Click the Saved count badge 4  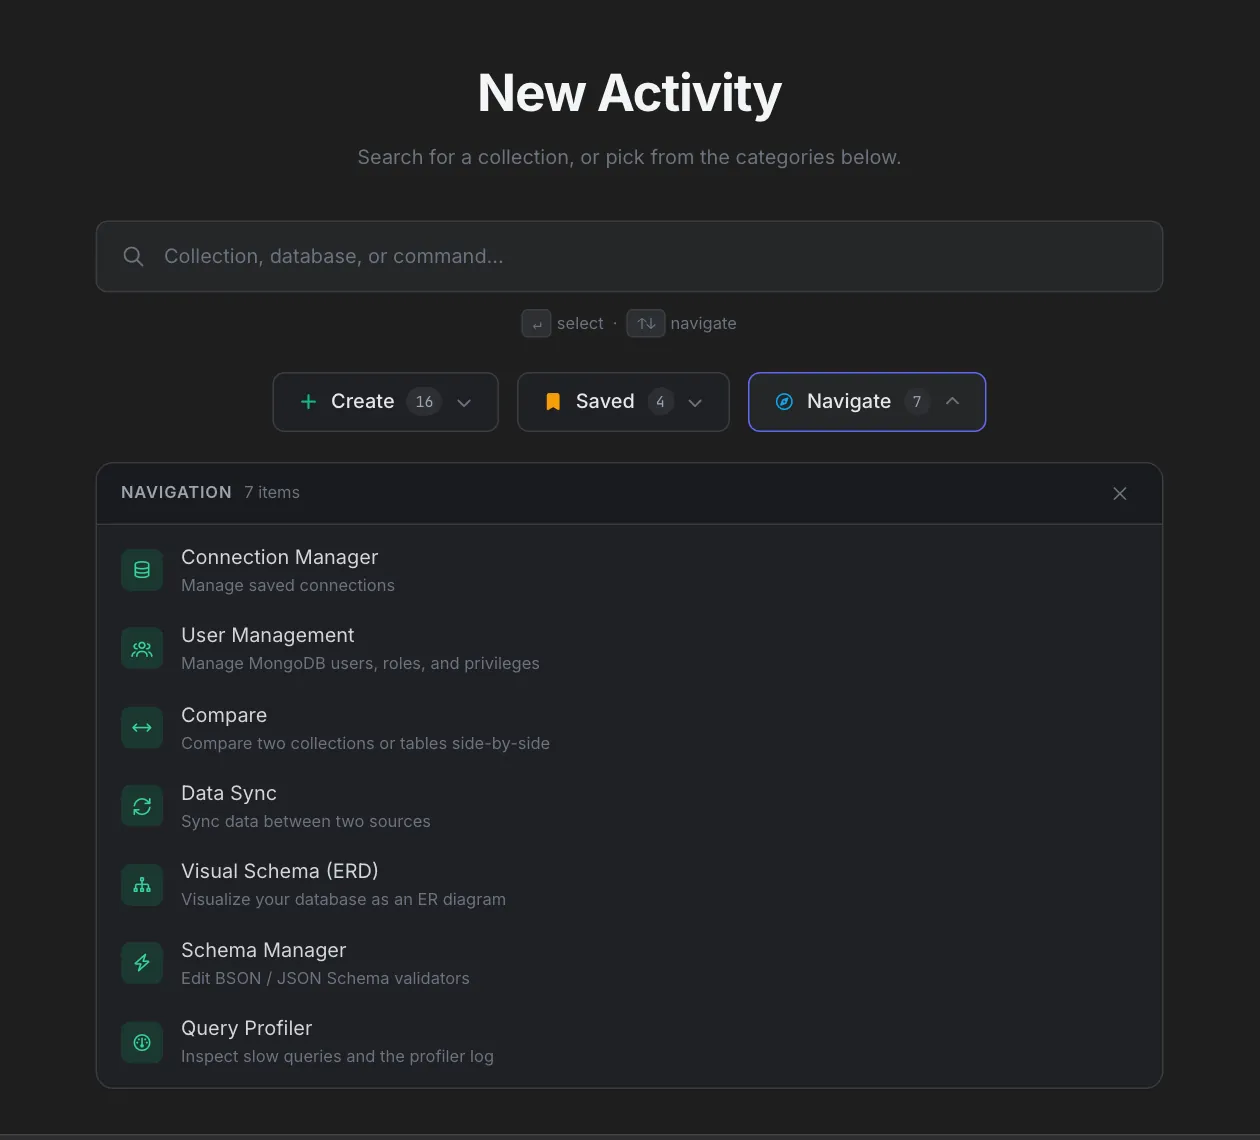[660, 402]
